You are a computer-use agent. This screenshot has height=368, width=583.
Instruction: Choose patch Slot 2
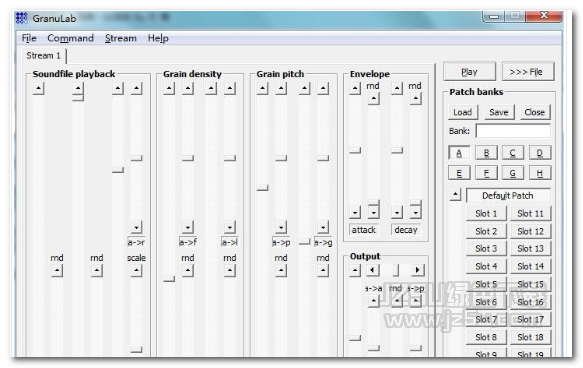(486, 231)
